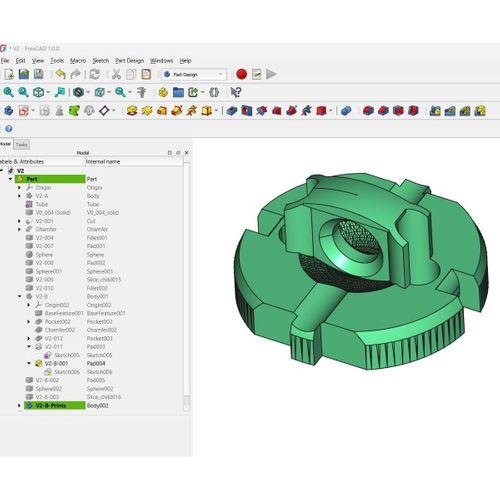Click the Pad tool icon
Screen dimensions: 500x500
point(132,111)
